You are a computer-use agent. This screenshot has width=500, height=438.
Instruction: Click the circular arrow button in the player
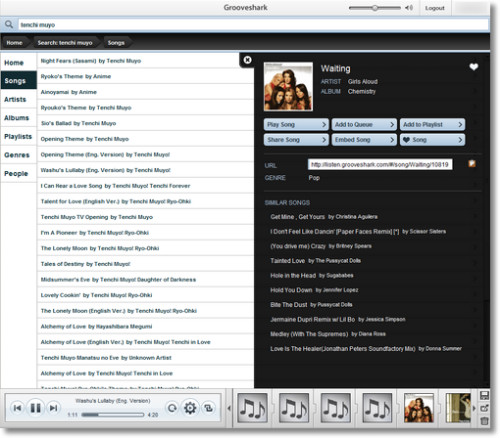click(172, 408)
